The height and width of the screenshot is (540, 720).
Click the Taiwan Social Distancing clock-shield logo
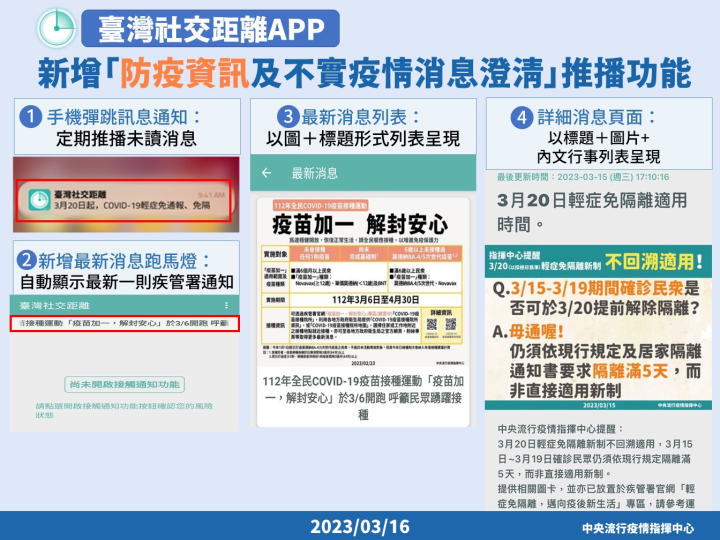coord(54,27)
